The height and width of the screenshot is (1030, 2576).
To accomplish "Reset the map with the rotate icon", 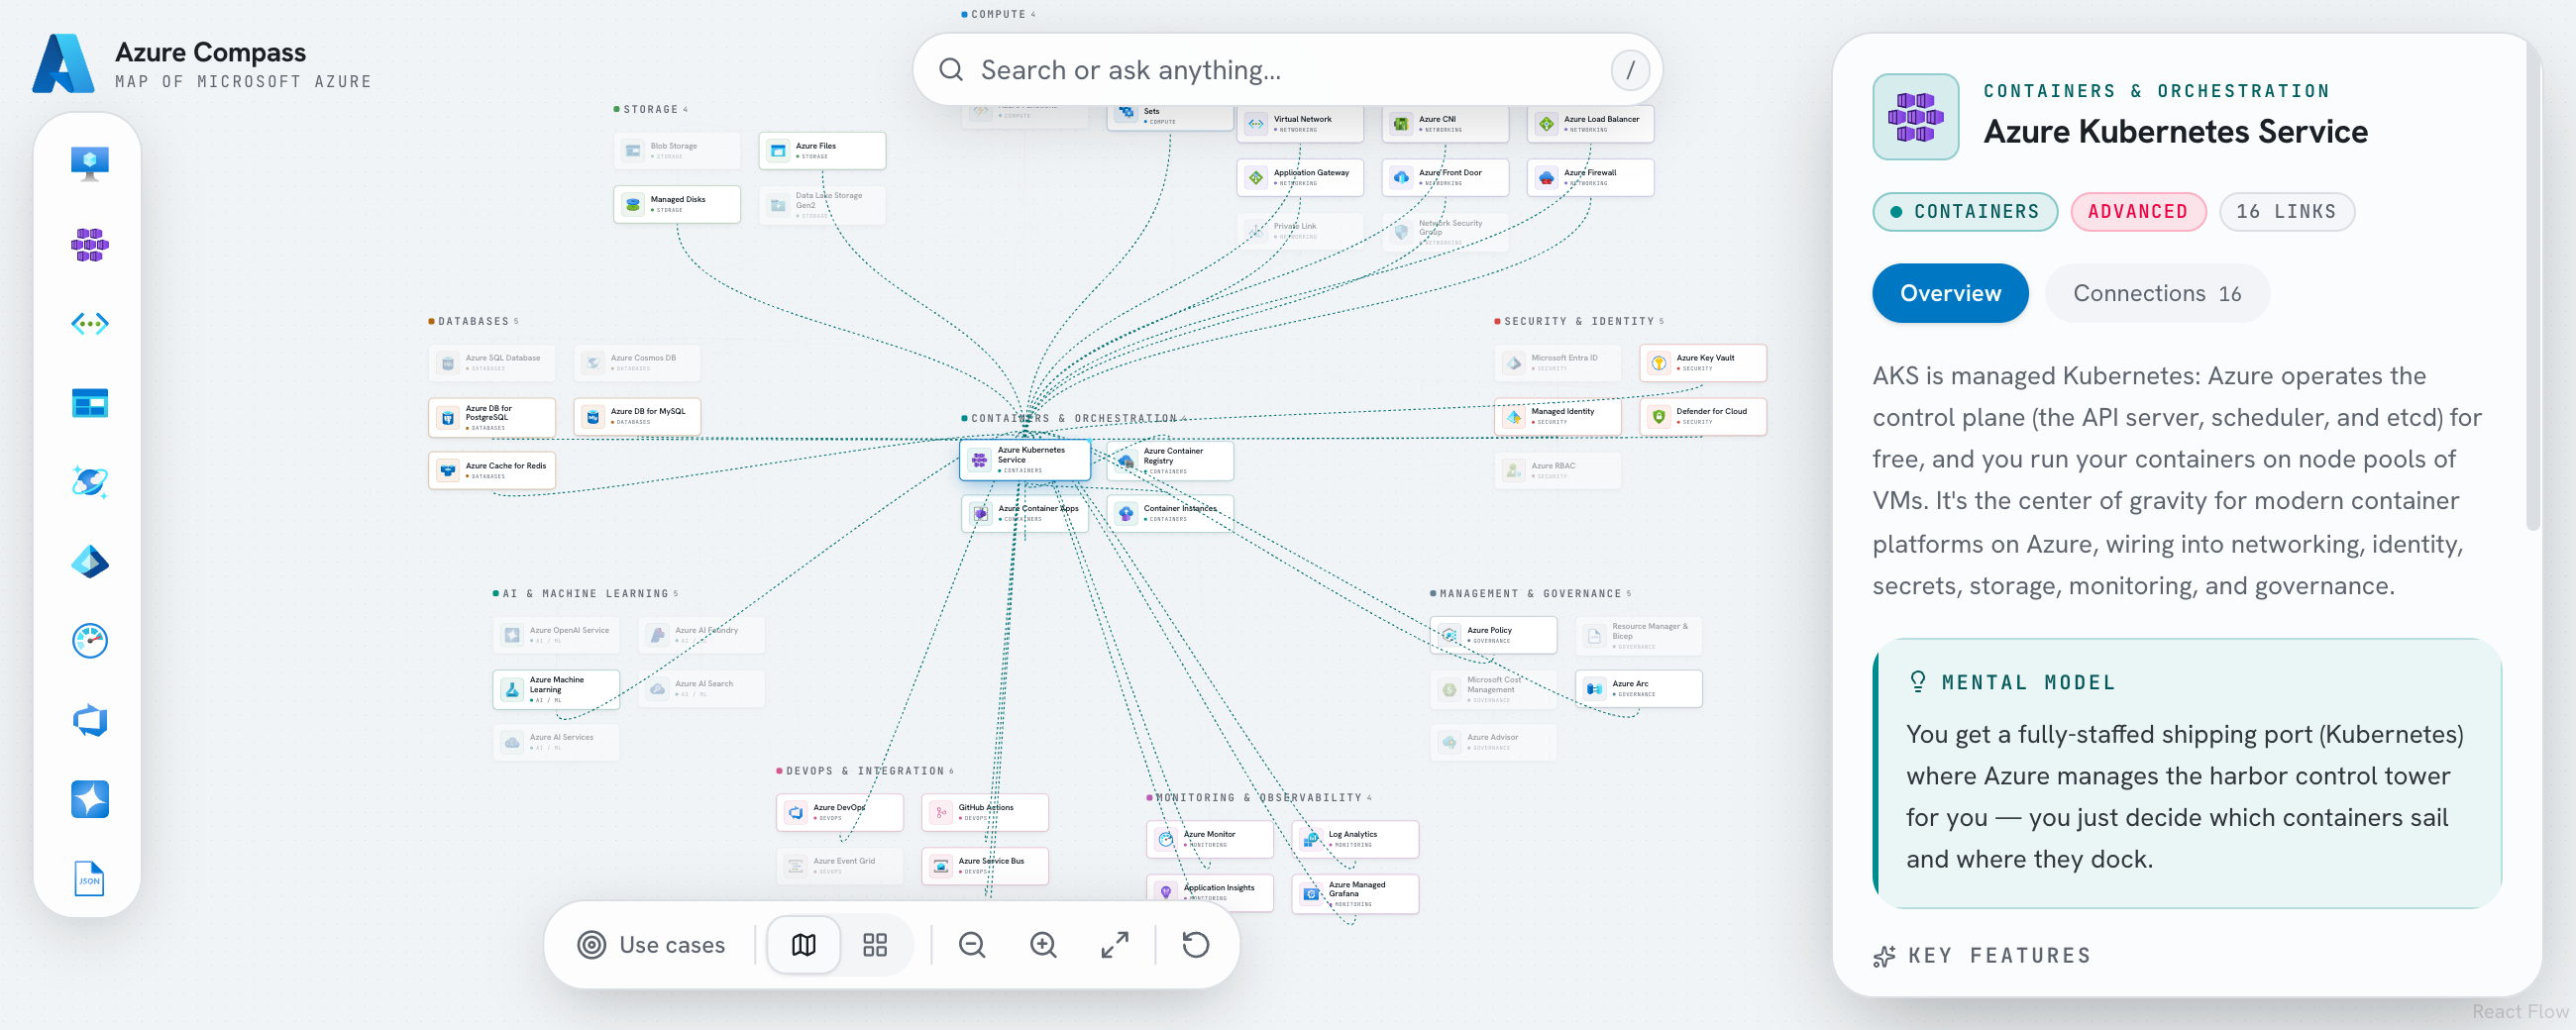I will coord(1196,945).
